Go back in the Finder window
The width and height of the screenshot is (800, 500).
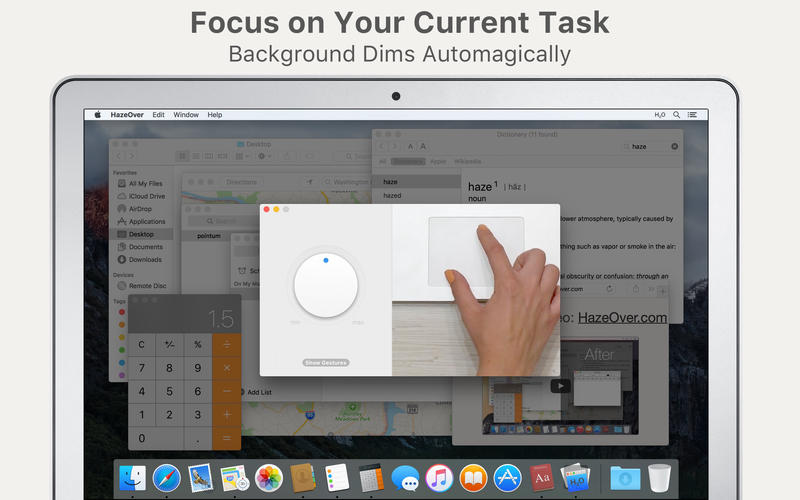coord(119,156)
